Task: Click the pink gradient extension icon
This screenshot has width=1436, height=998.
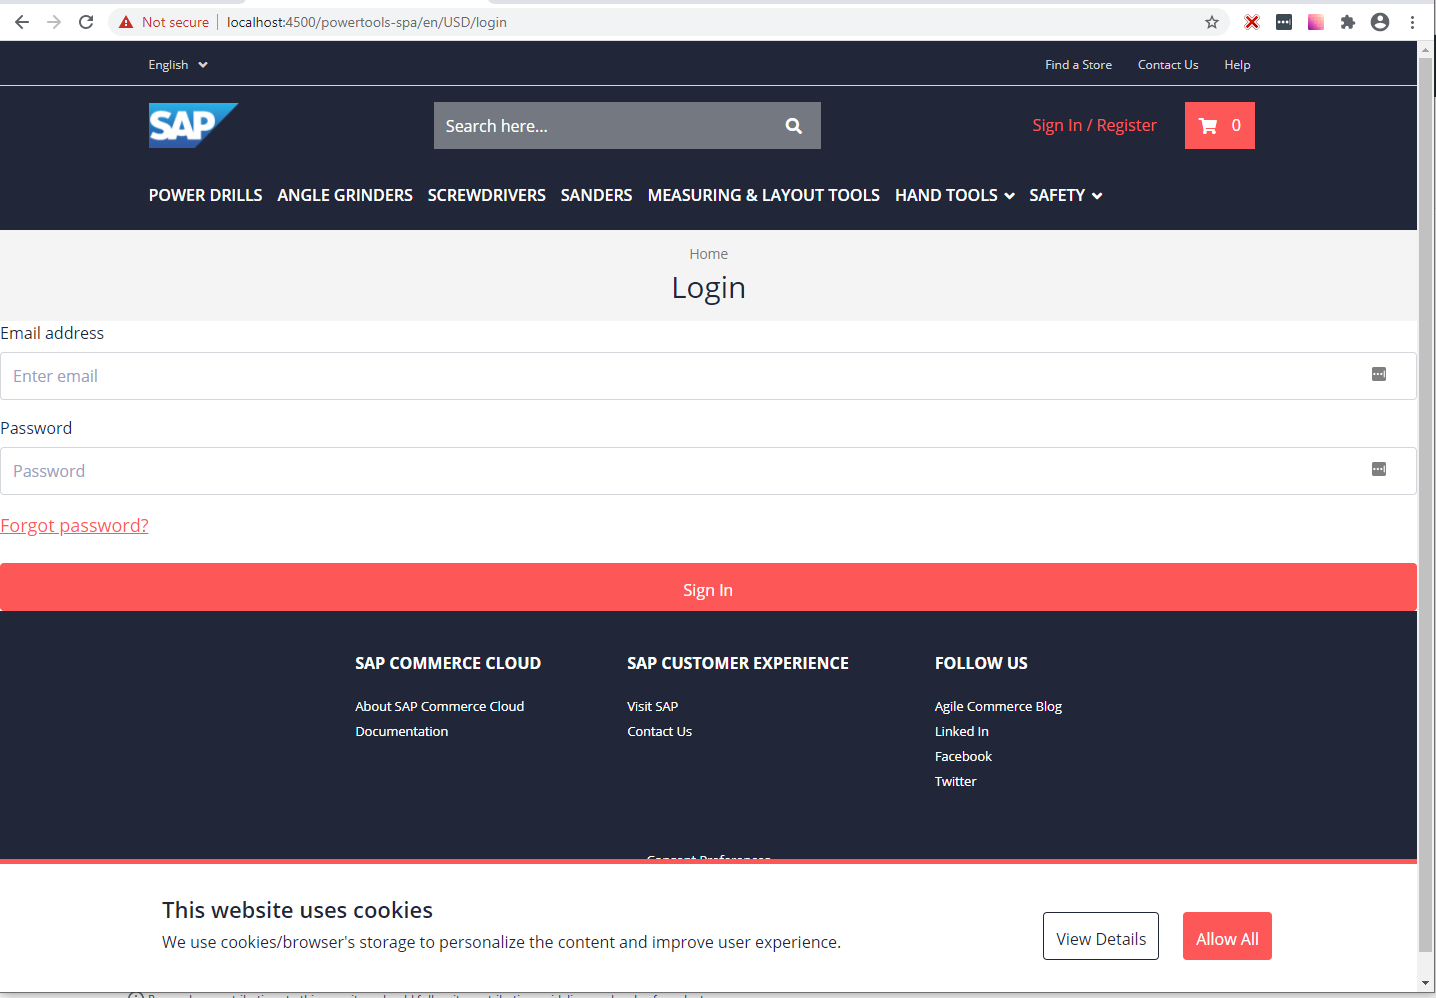Action: (1316, 22)
